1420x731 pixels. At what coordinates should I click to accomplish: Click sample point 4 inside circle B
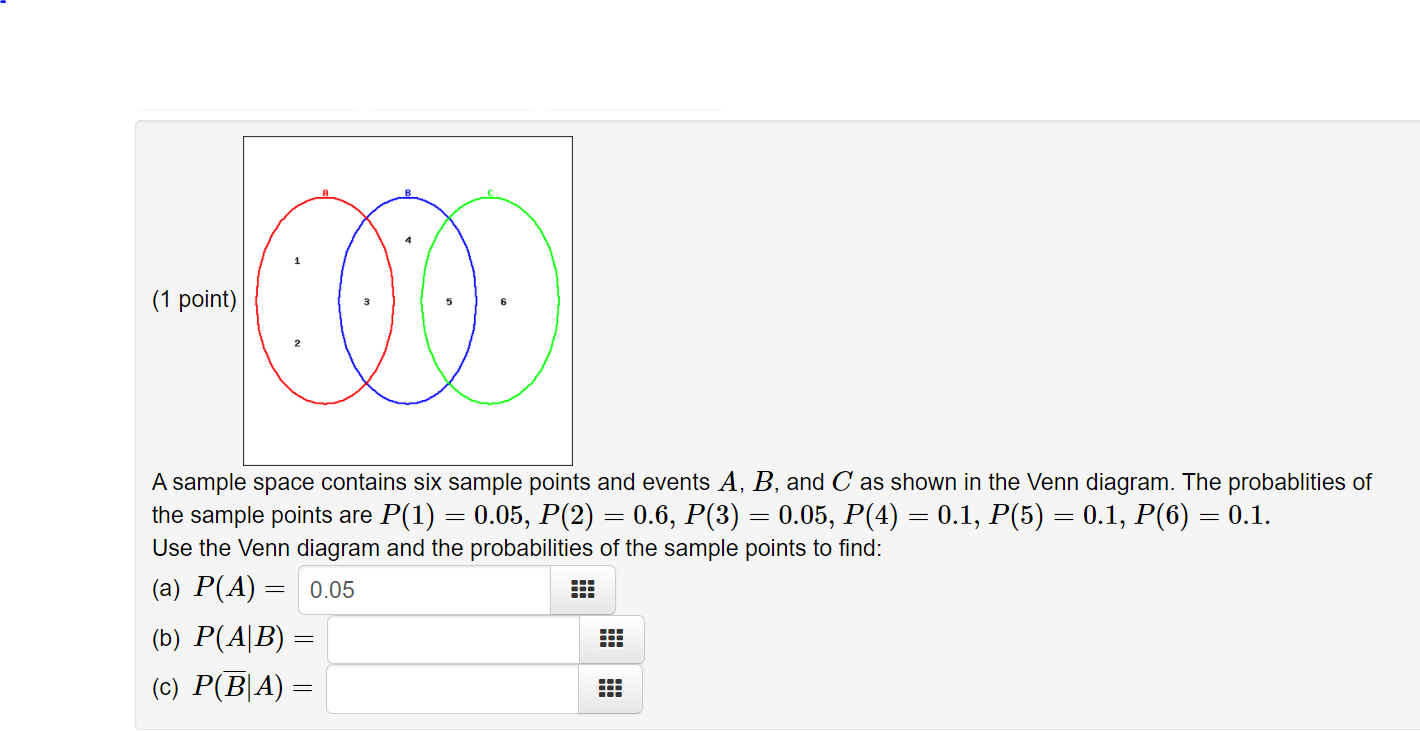(x=408, y=239)
